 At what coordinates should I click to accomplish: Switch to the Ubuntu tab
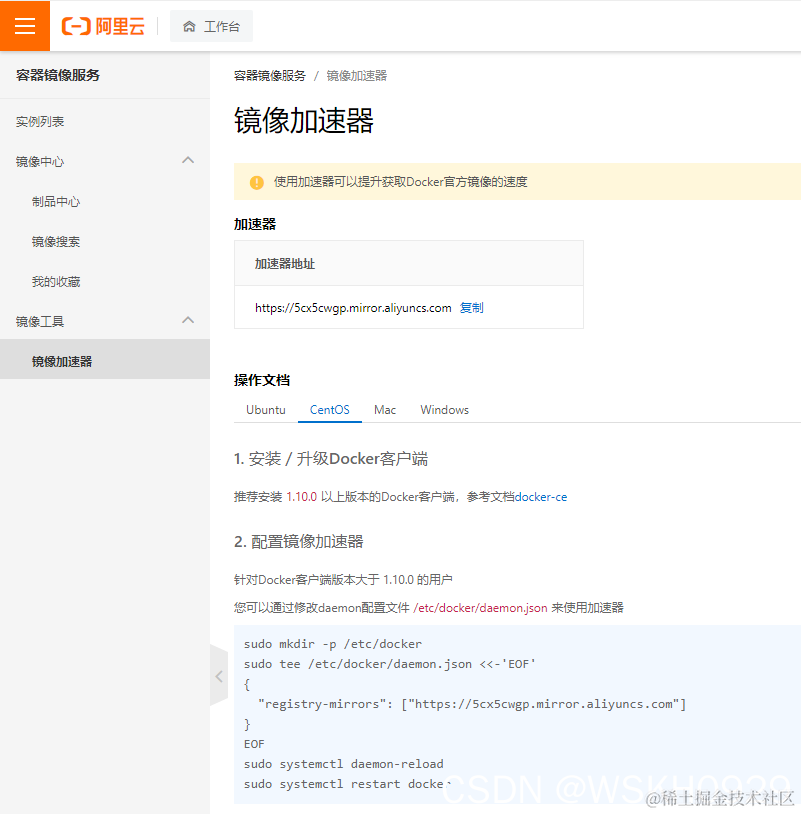(266, 410)
